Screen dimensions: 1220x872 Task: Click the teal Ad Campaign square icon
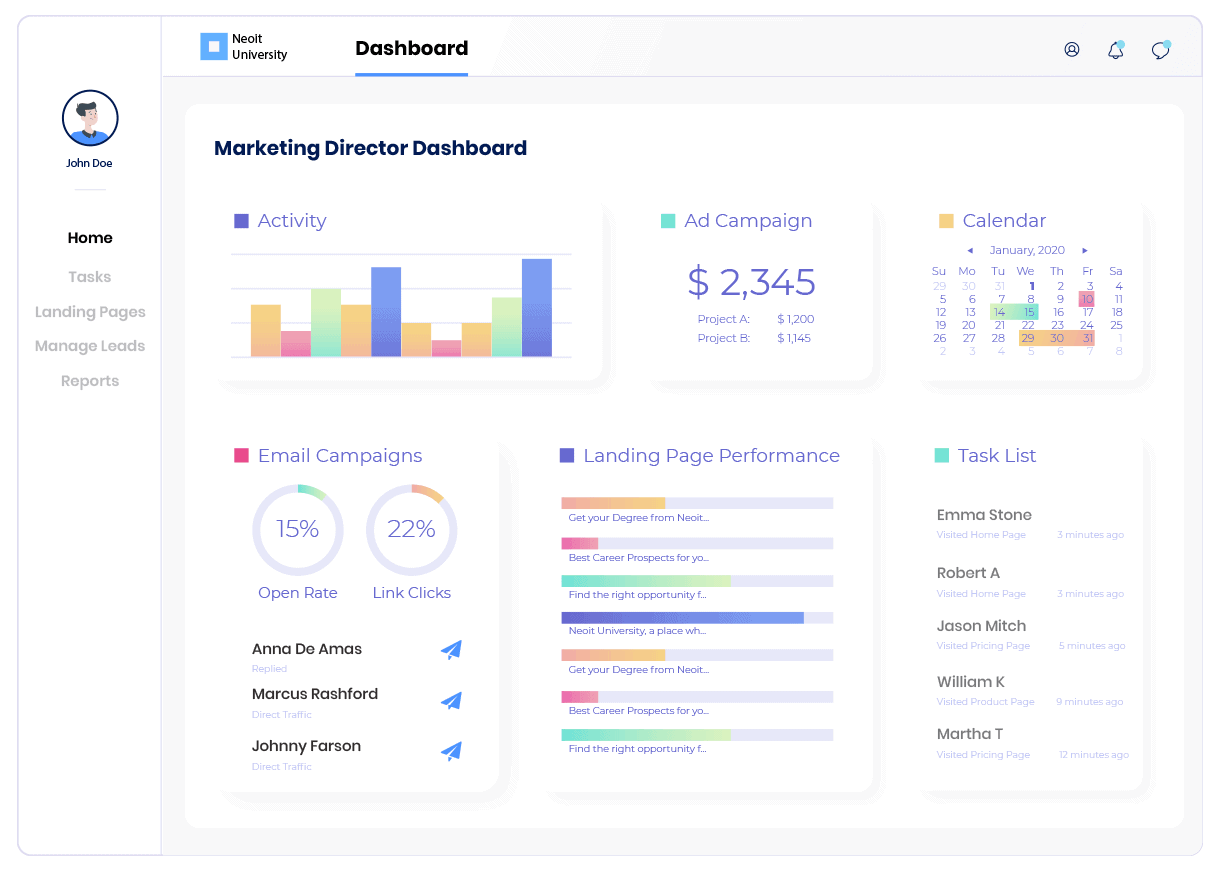(668, 221)
